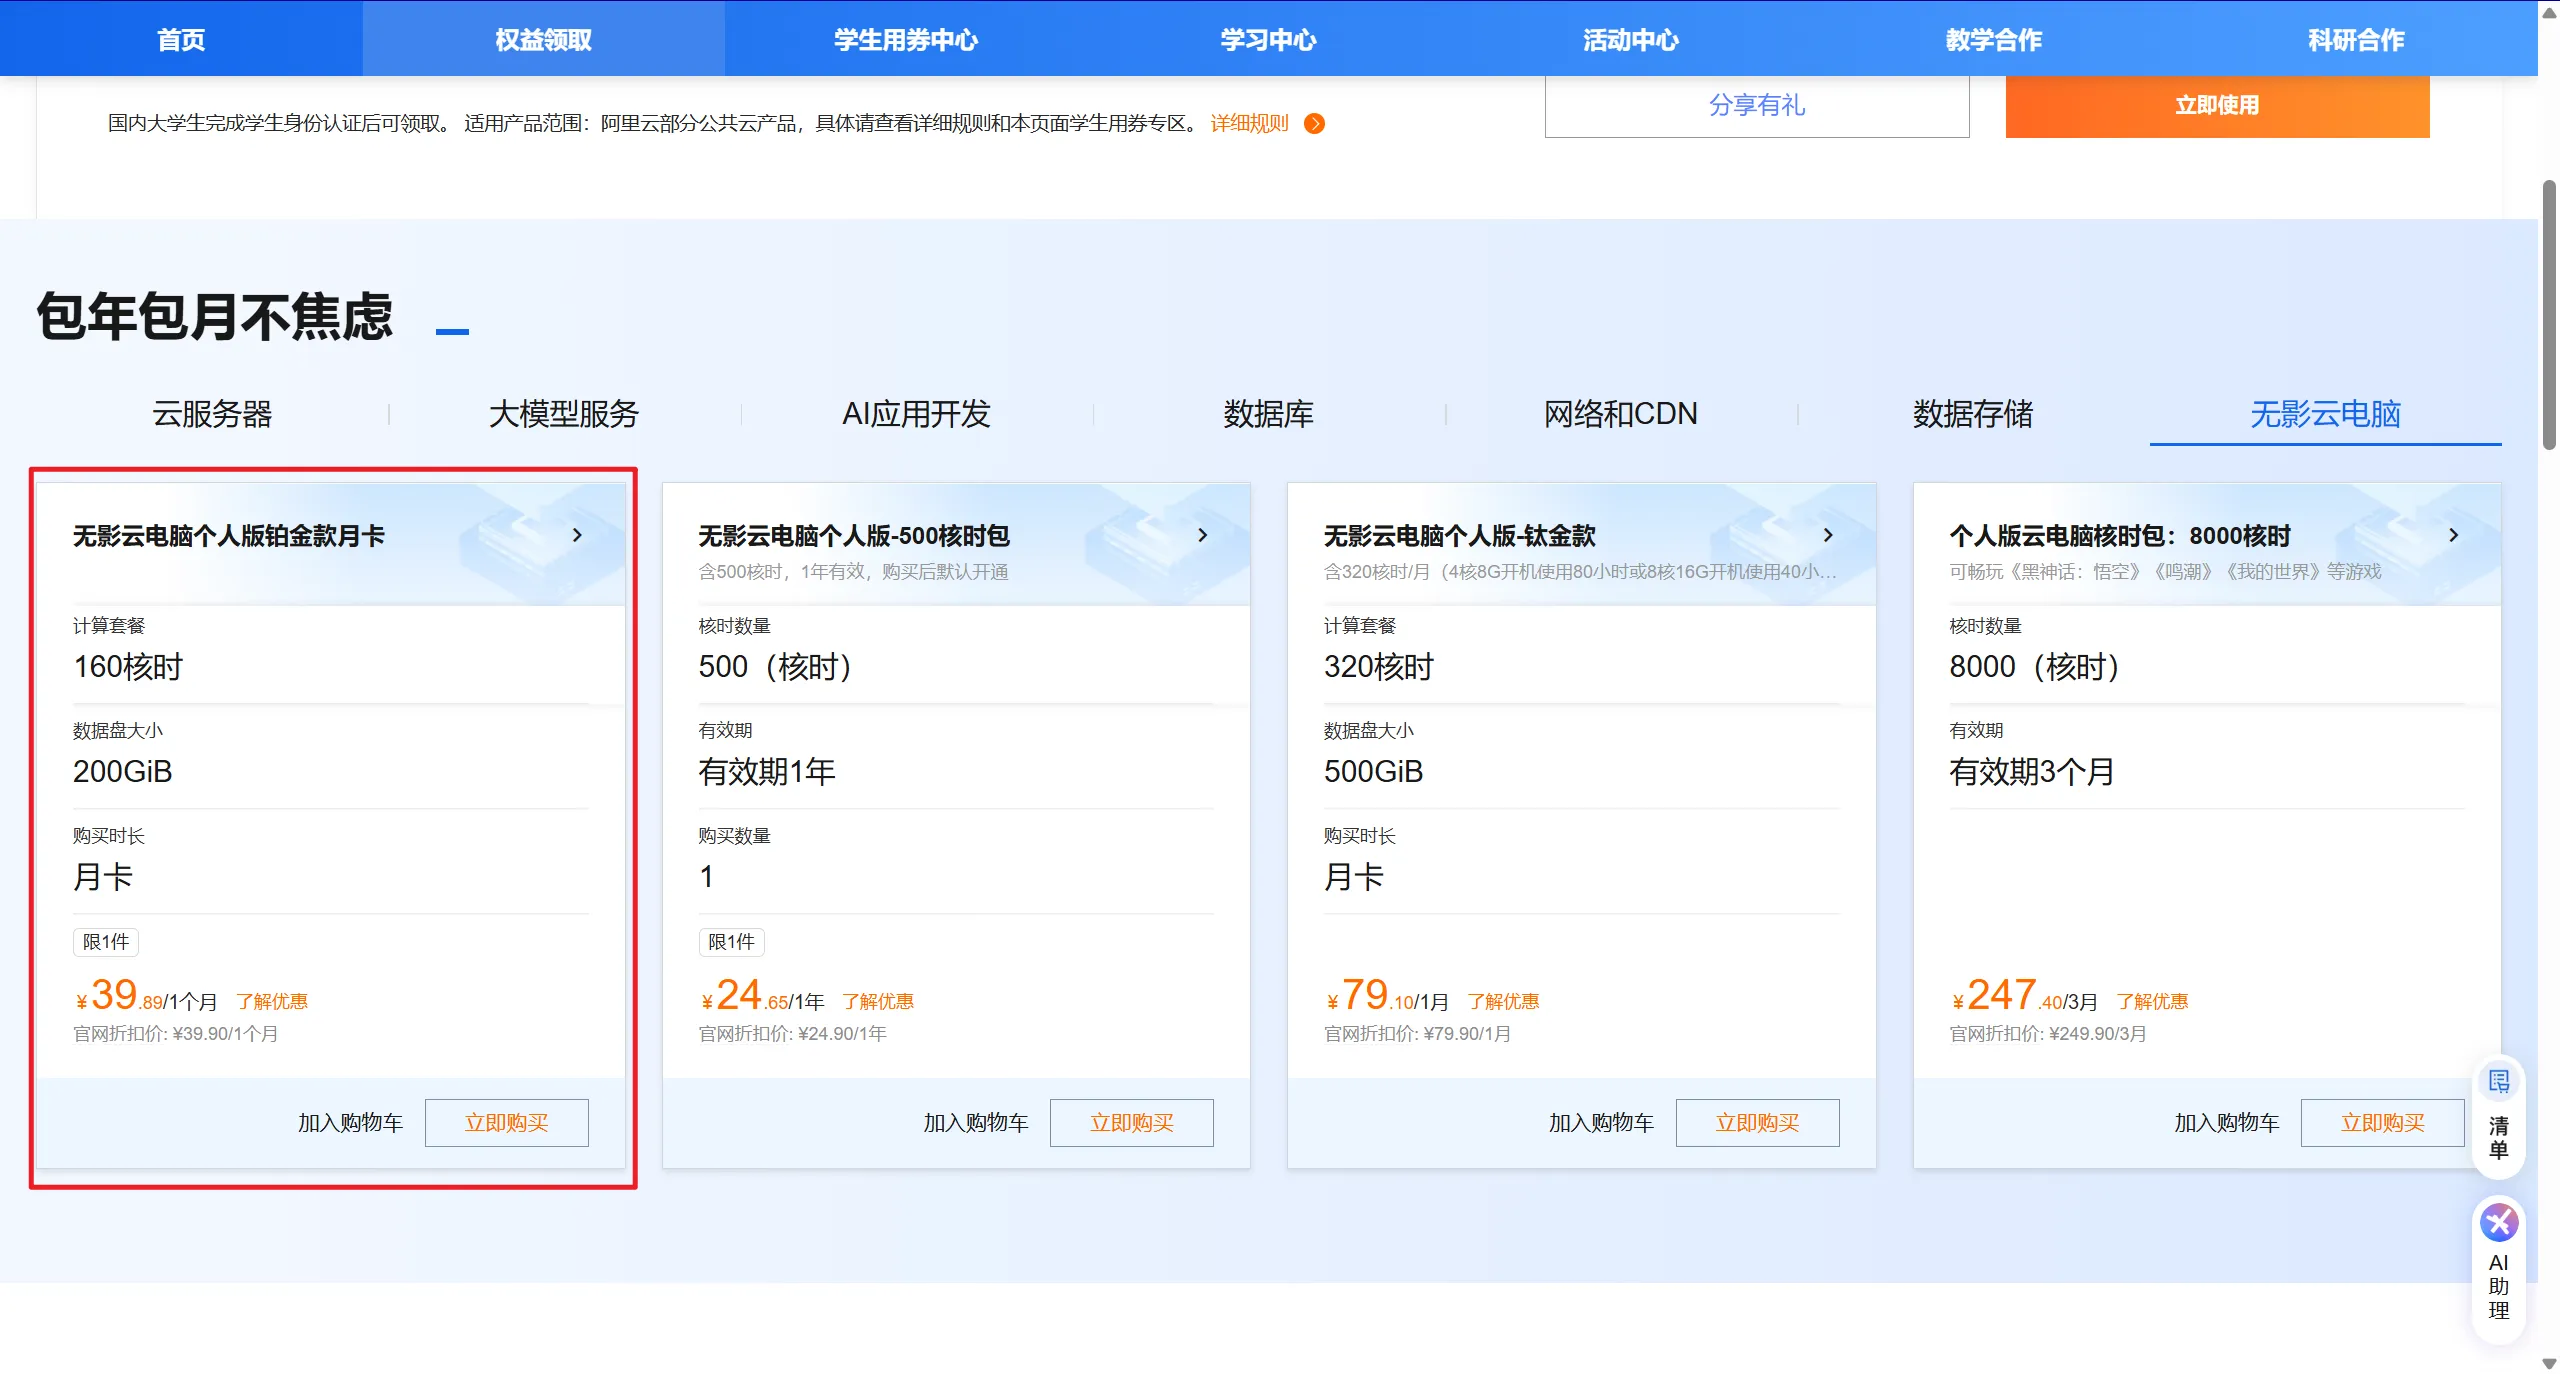2560x1374 pixels.
Task: Click 加入购物车 on the 500核时包 card
Action: (975, 1123)
